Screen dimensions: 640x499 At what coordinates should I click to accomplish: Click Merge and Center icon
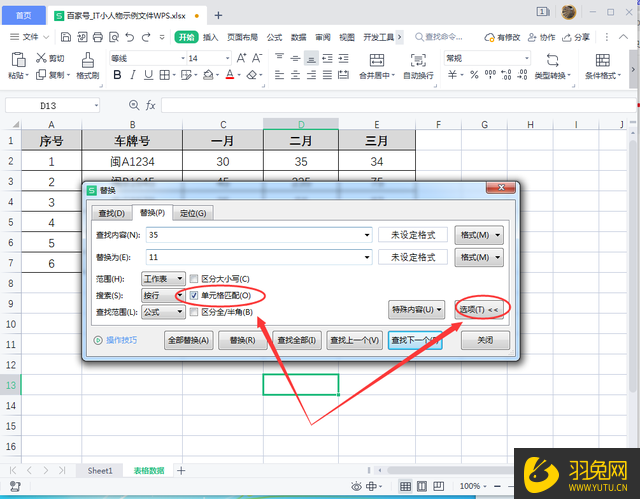click(377, 60)
